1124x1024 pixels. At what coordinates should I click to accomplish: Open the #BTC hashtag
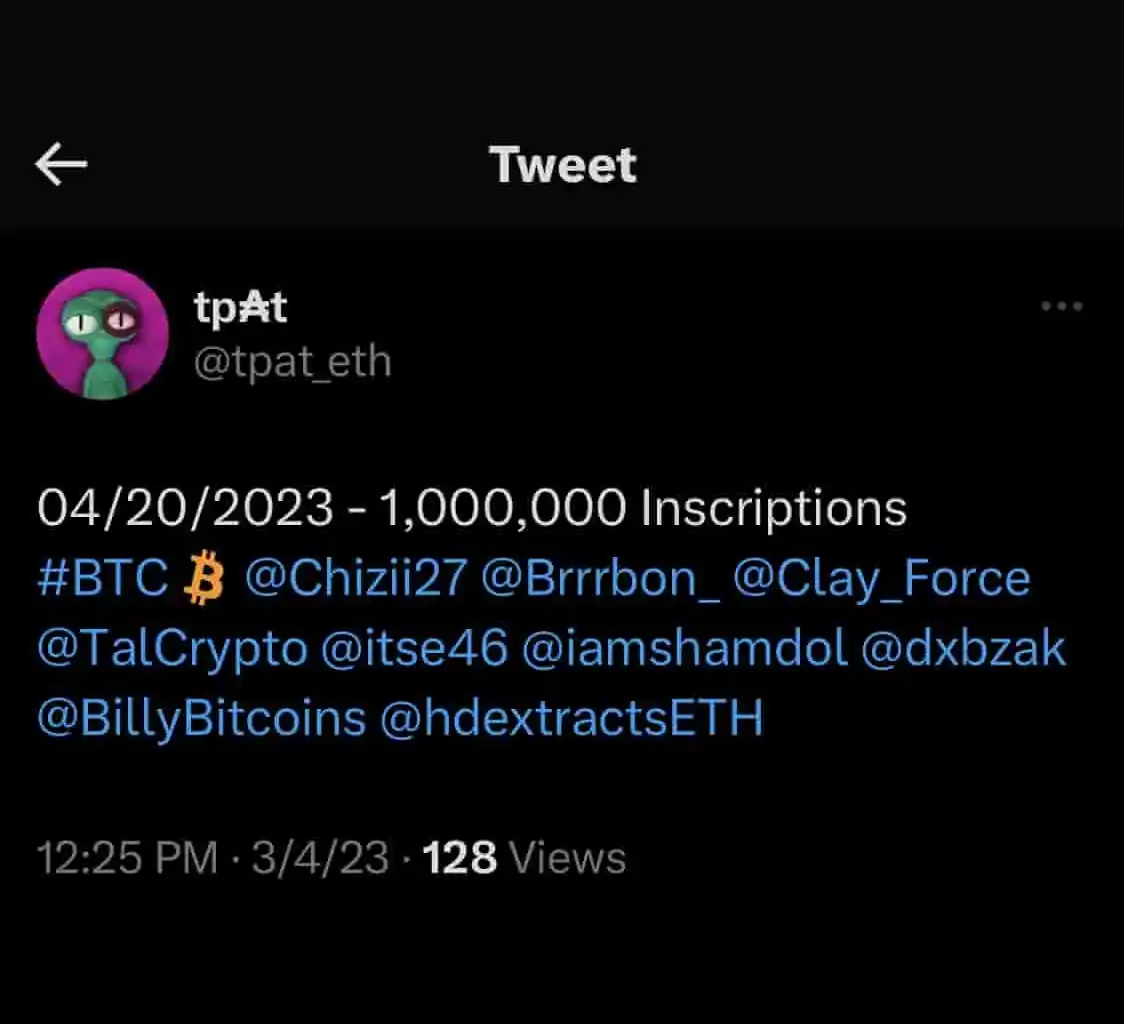tap(103, 580)
